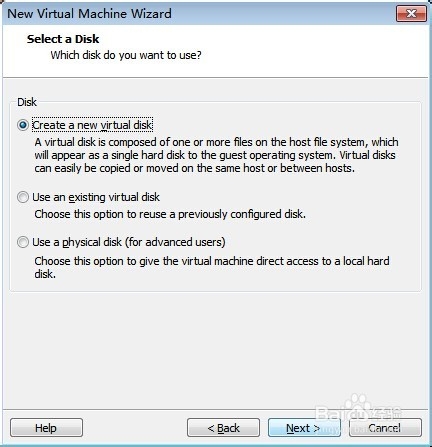Click the Baidu paw print watermark icon
This screenshot has height=447, width=432.
point(357,402)
